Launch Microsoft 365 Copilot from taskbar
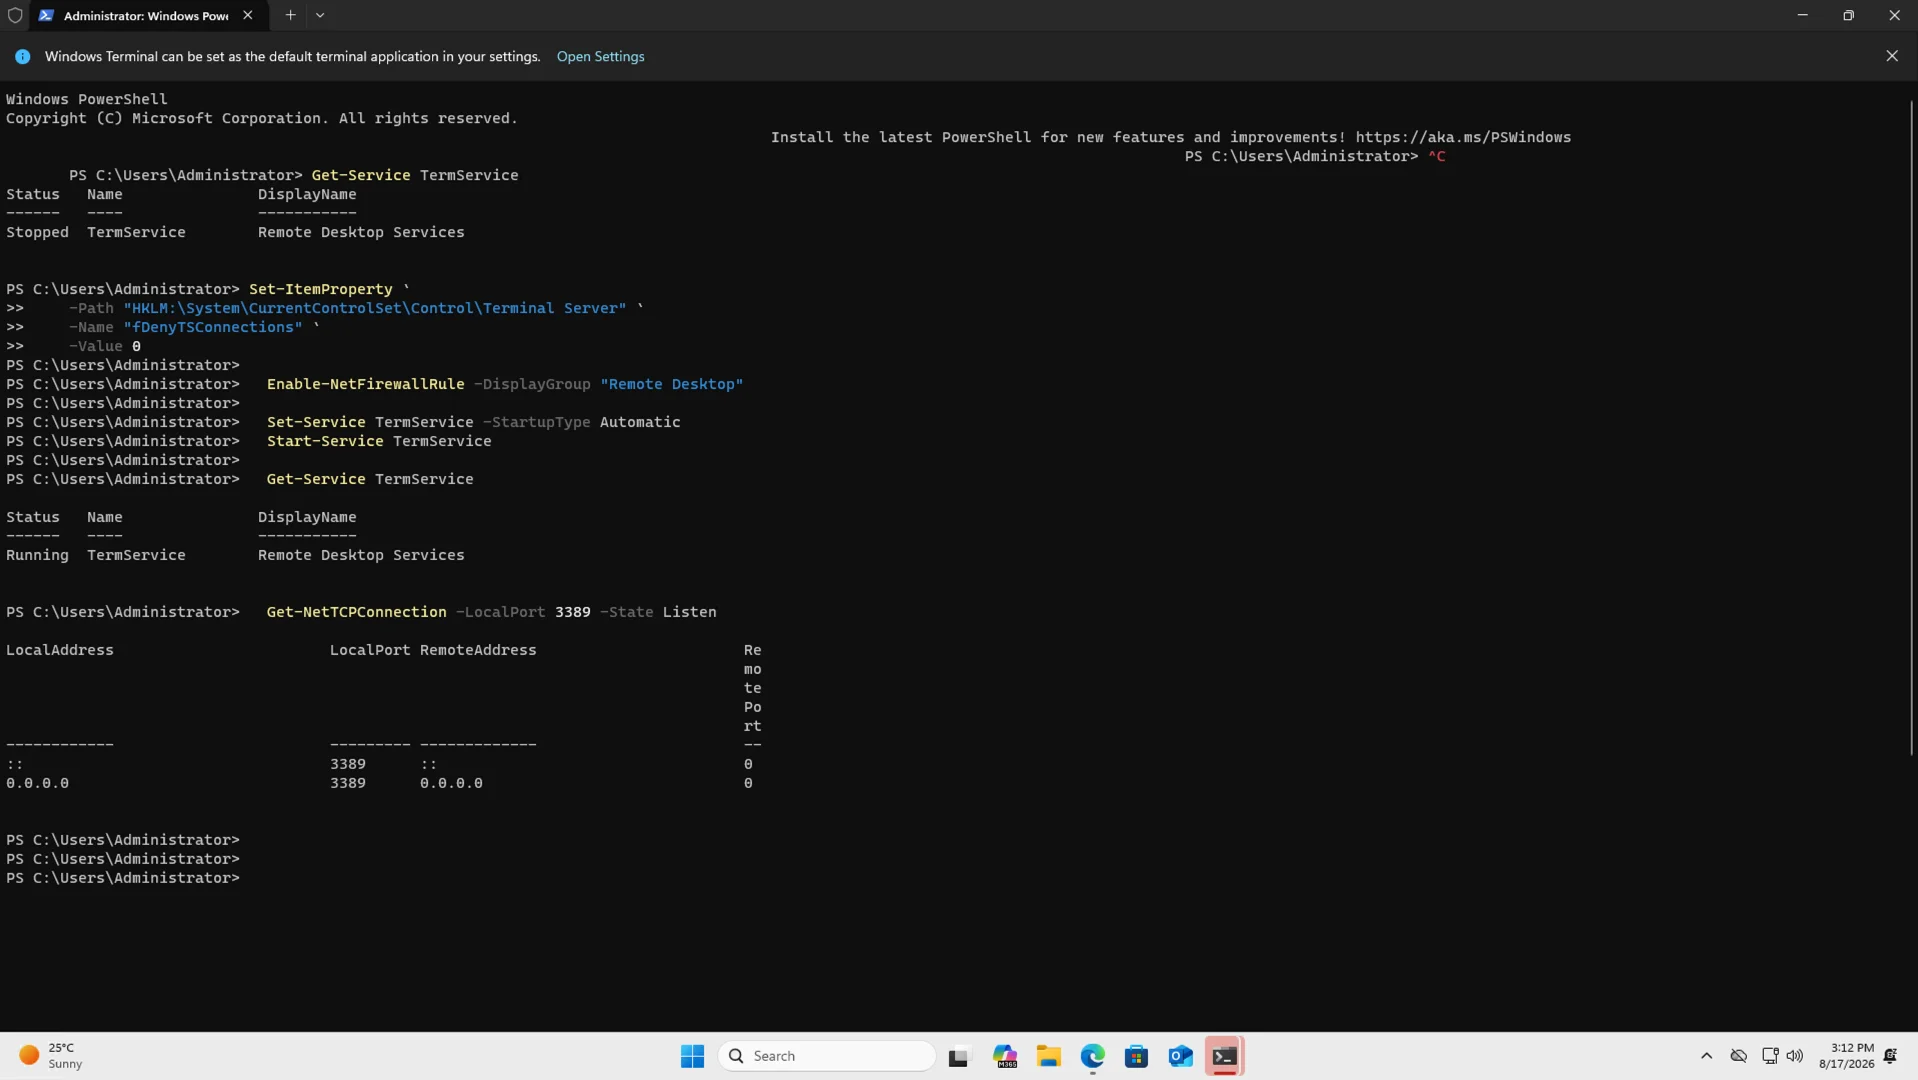 [1005, 1056]
